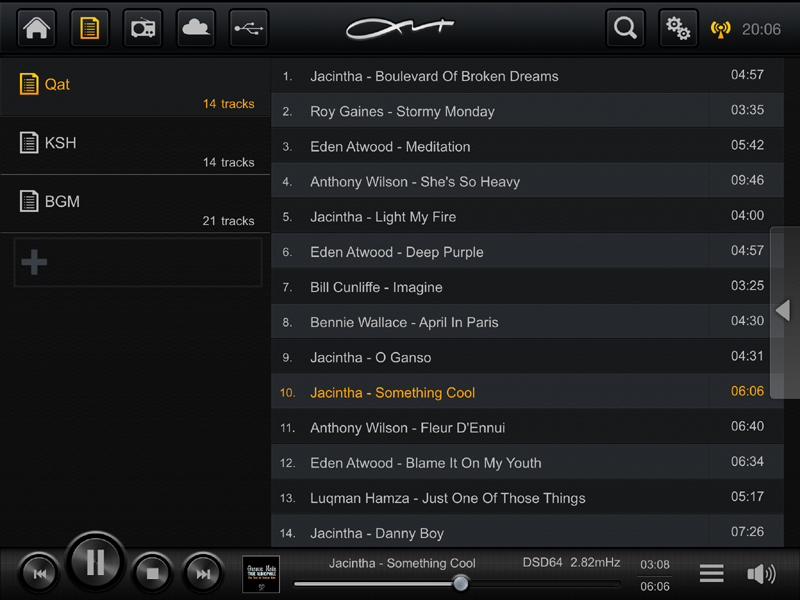
Task: Open the internet radio icon
Action: point(143,28)
